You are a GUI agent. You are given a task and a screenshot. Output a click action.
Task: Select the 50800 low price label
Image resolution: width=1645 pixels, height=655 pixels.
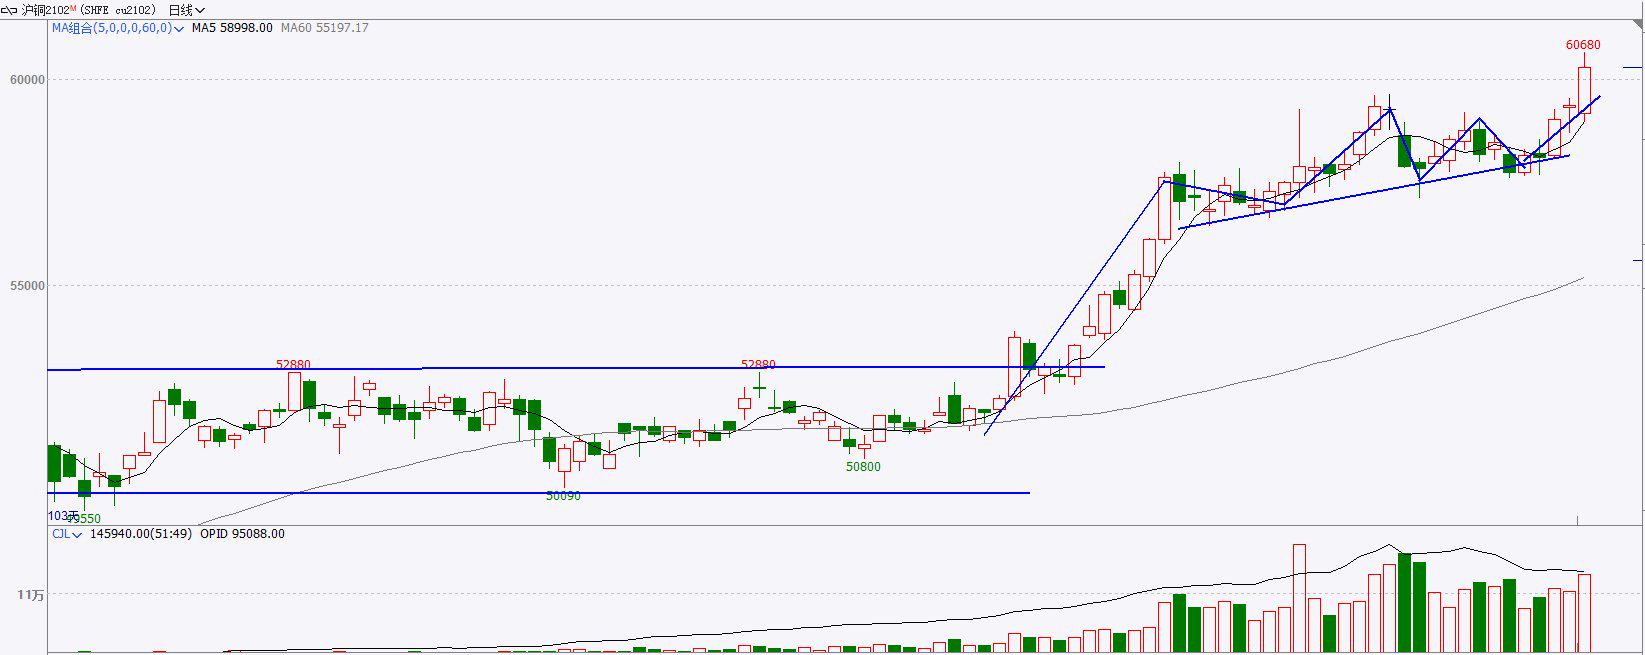click(x=863, y=467)
